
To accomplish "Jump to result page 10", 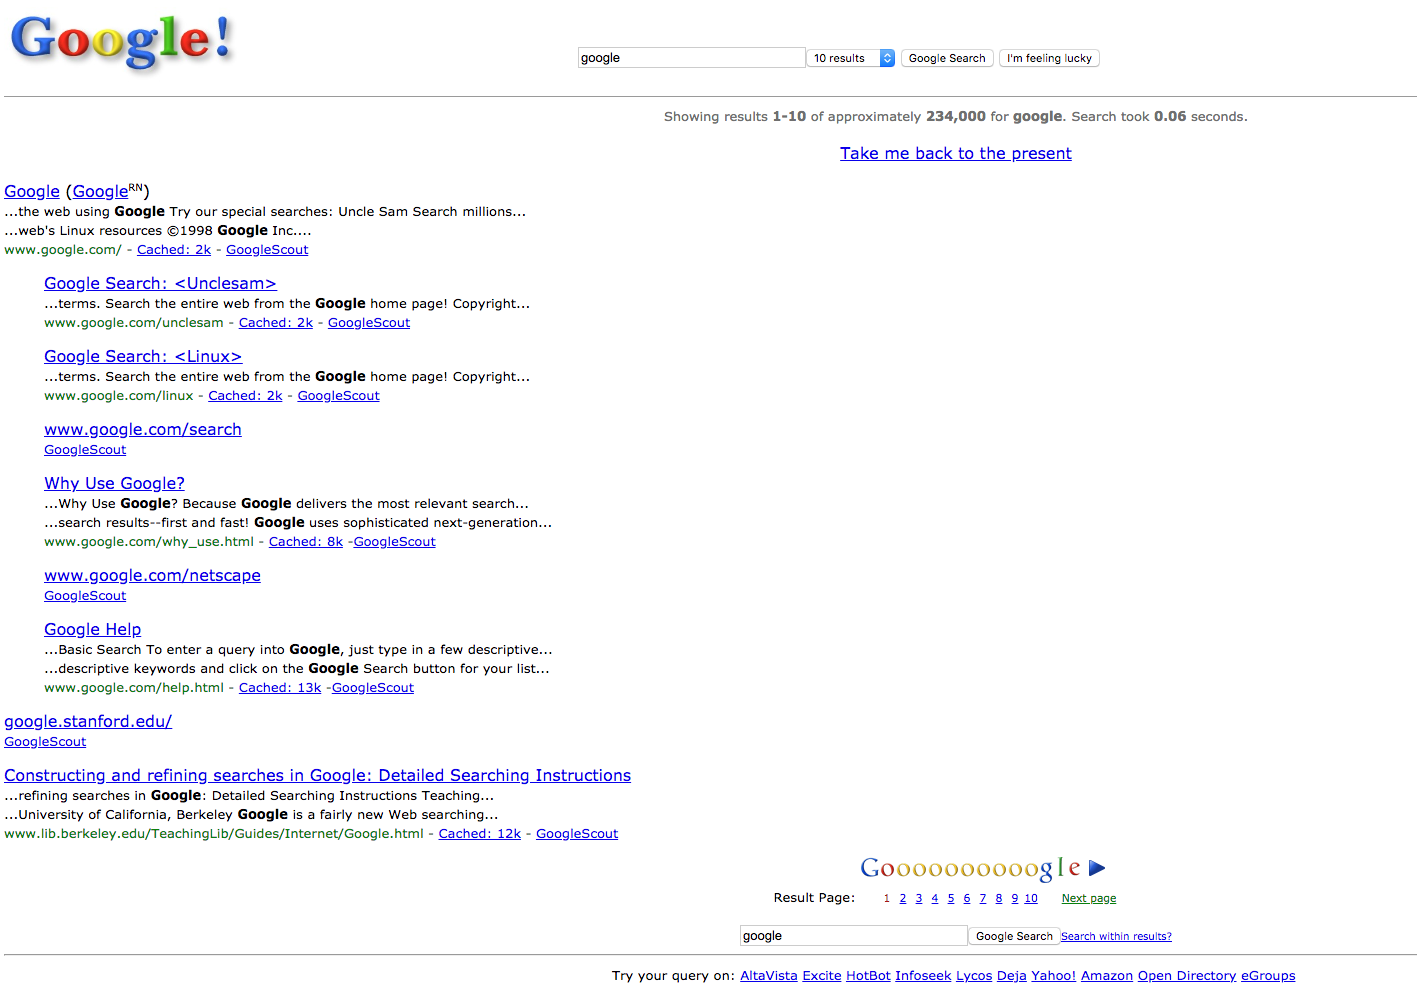I will coord(1030,898).
